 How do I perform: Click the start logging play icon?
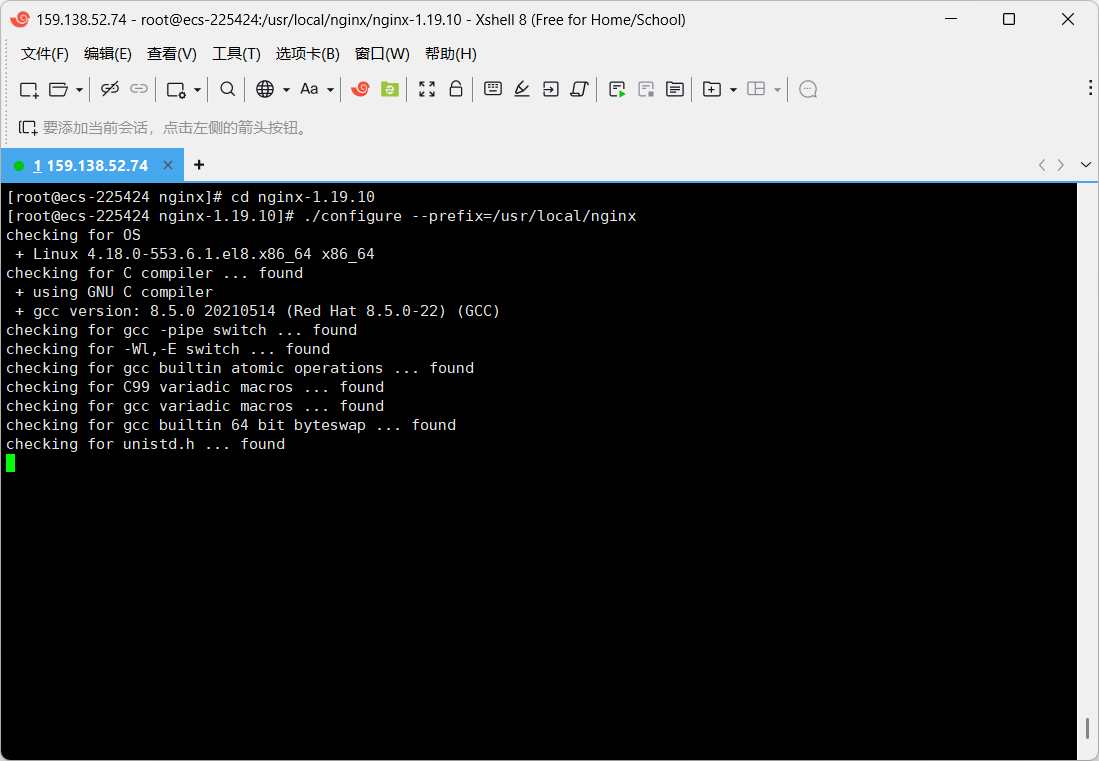(x=617, y=89)
